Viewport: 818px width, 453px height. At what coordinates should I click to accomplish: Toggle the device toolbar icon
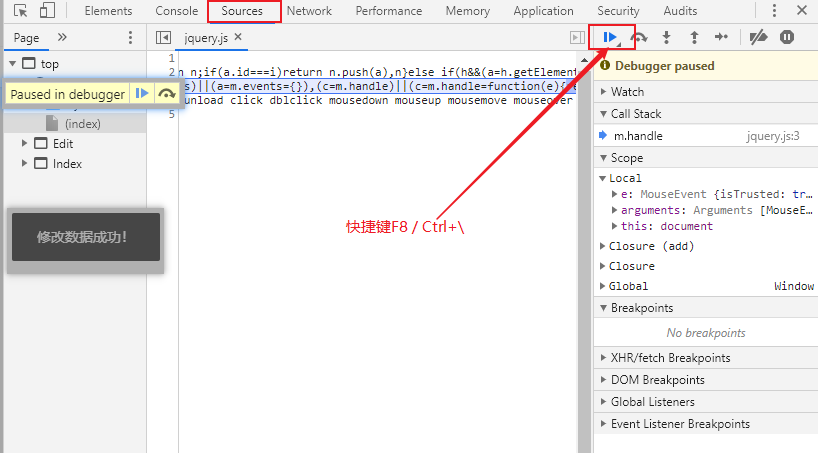tap(47, 10)
